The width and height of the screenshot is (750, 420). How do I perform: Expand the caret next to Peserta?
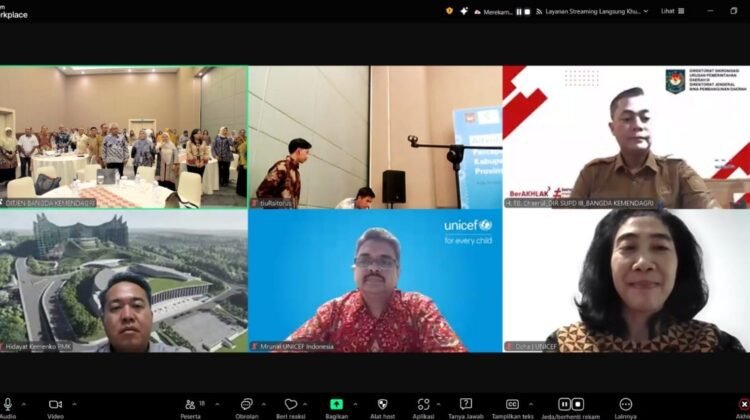click(218, 405)
